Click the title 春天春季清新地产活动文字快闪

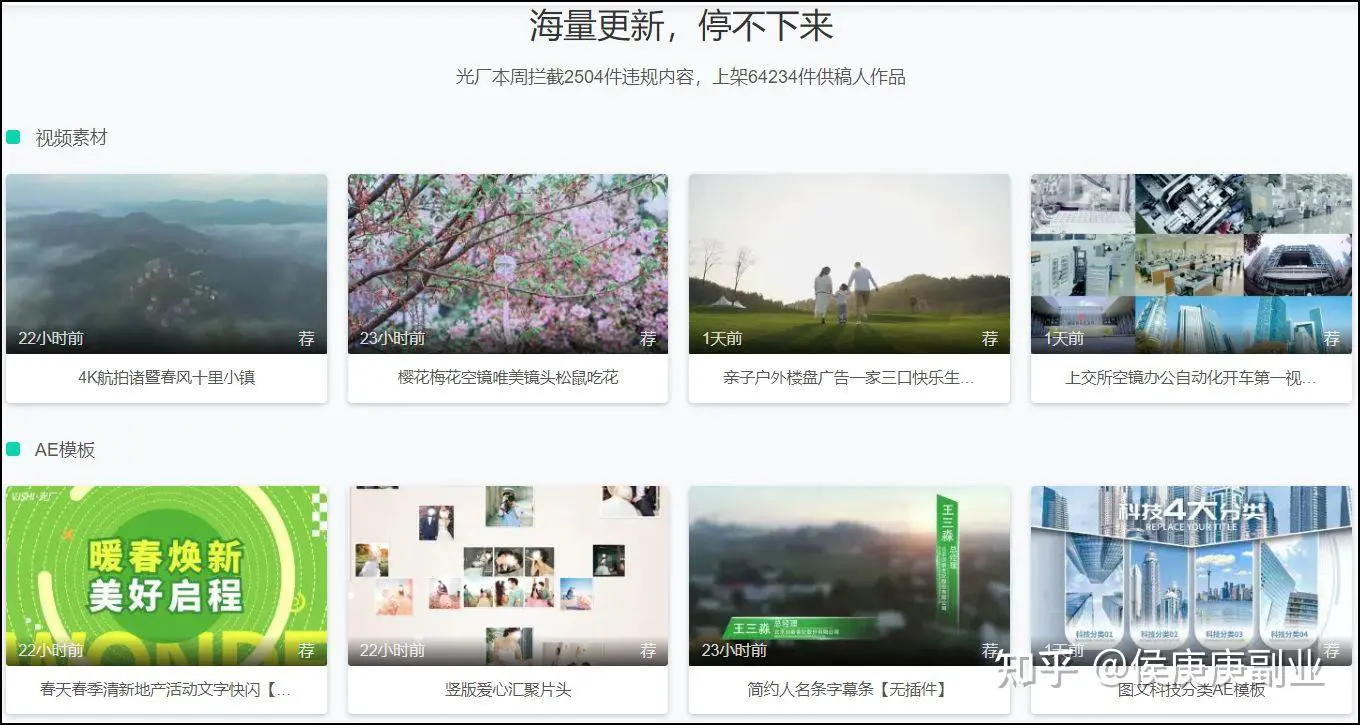tap(166, 690)
